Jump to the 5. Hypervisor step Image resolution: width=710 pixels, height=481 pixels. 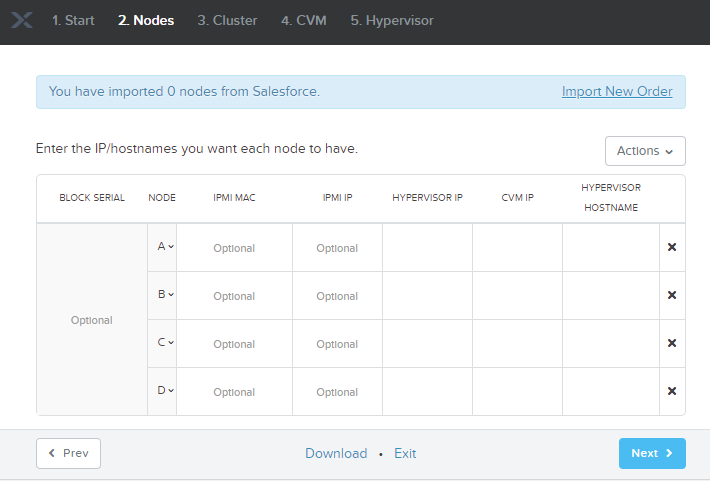coord(392,20)
